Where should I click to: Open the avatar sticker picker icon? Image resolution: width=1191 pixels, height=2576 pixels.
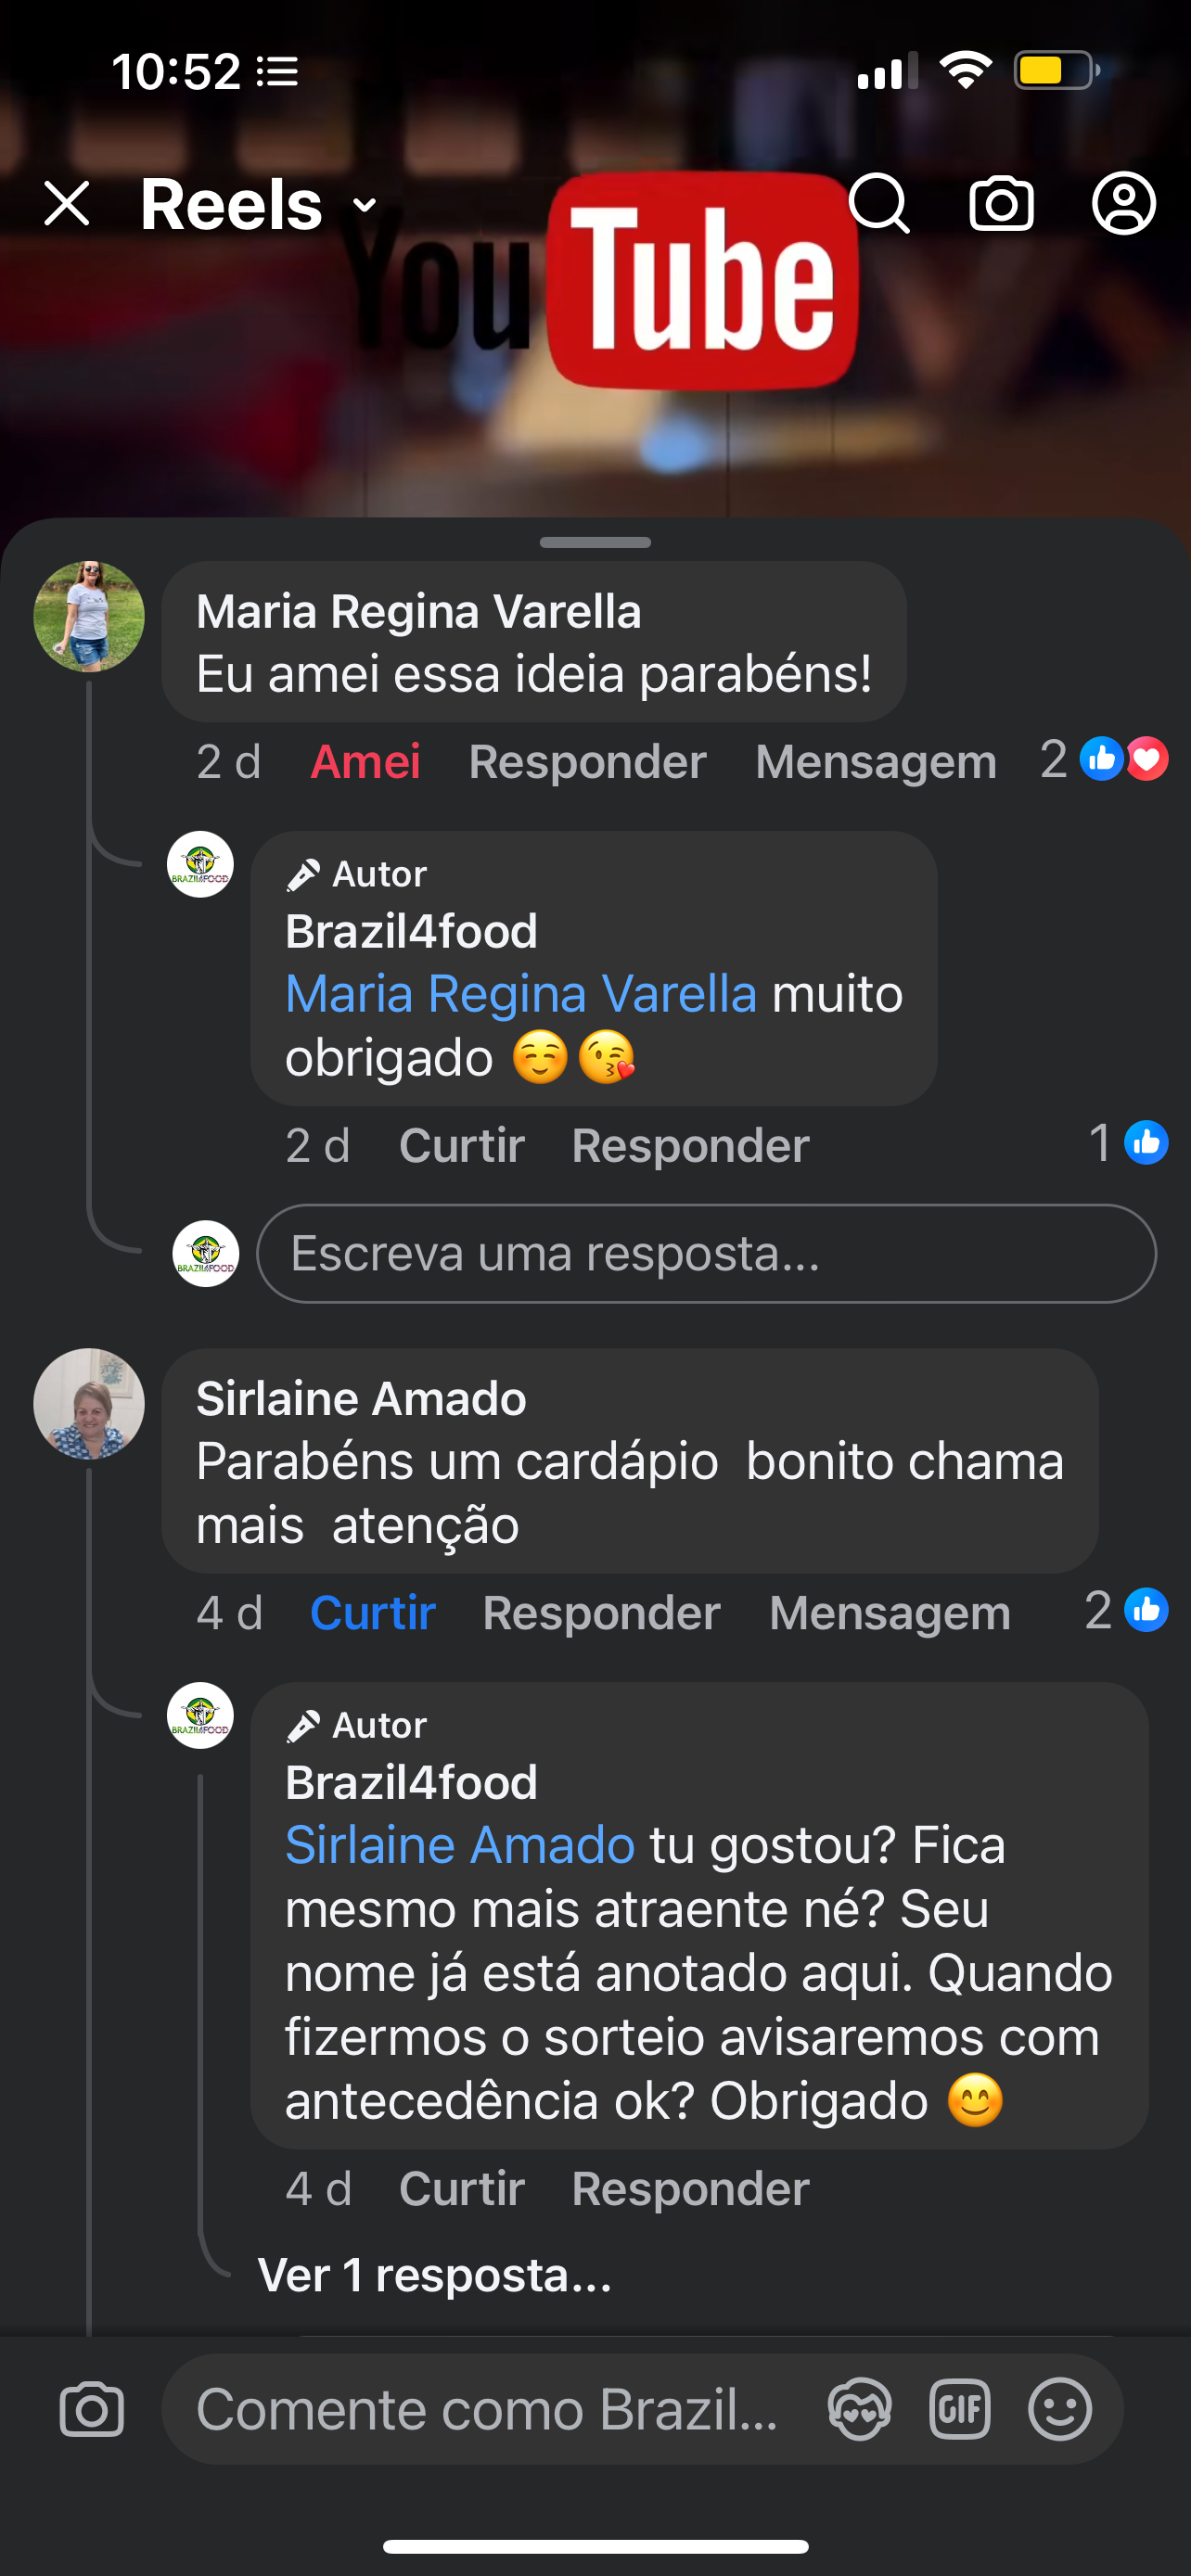[859, 2409]
